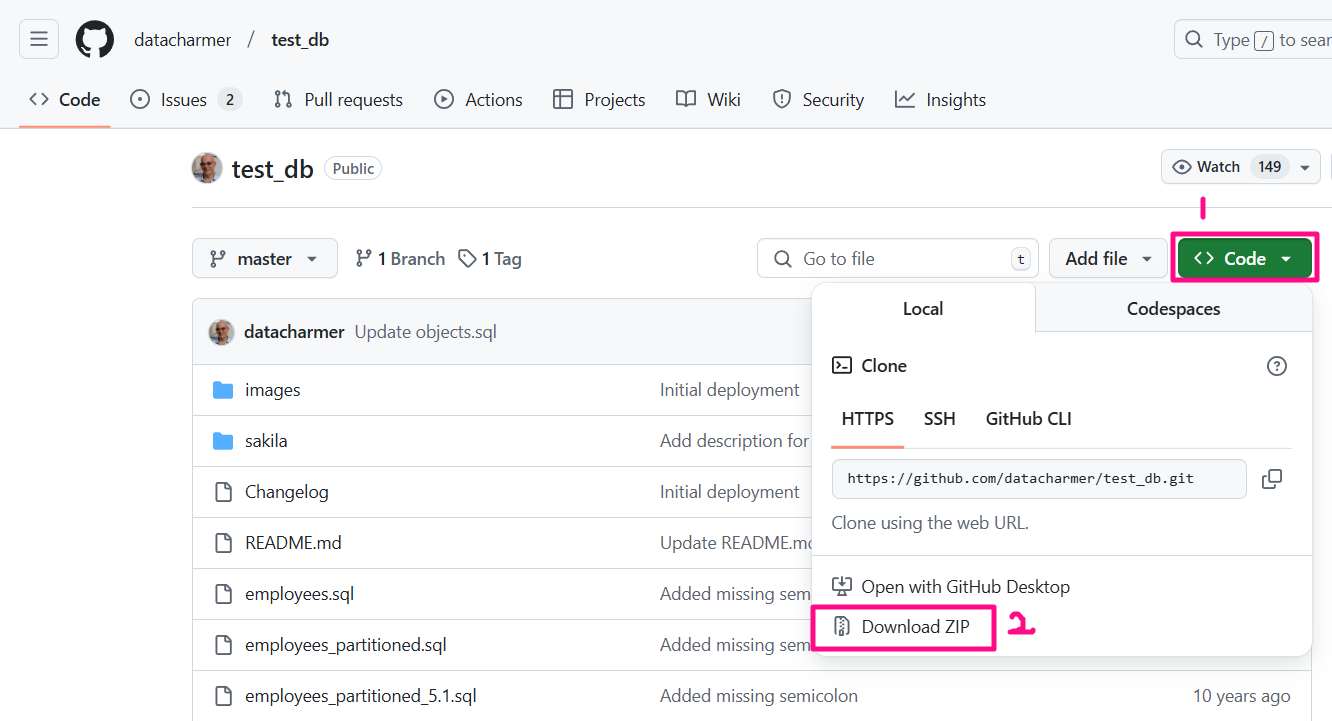This screenshot has height=721, width=1332.
Task: Select the SSH clone option
Action: pos(939,419)
